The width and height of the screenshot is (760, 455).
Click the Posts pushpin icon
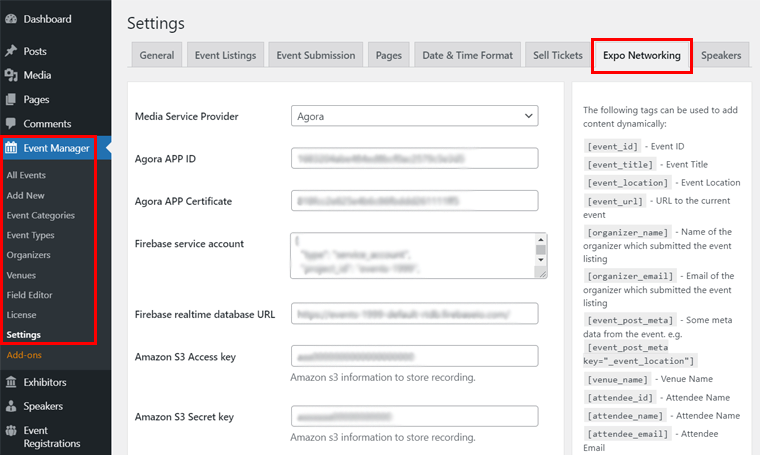coord(11,51)
